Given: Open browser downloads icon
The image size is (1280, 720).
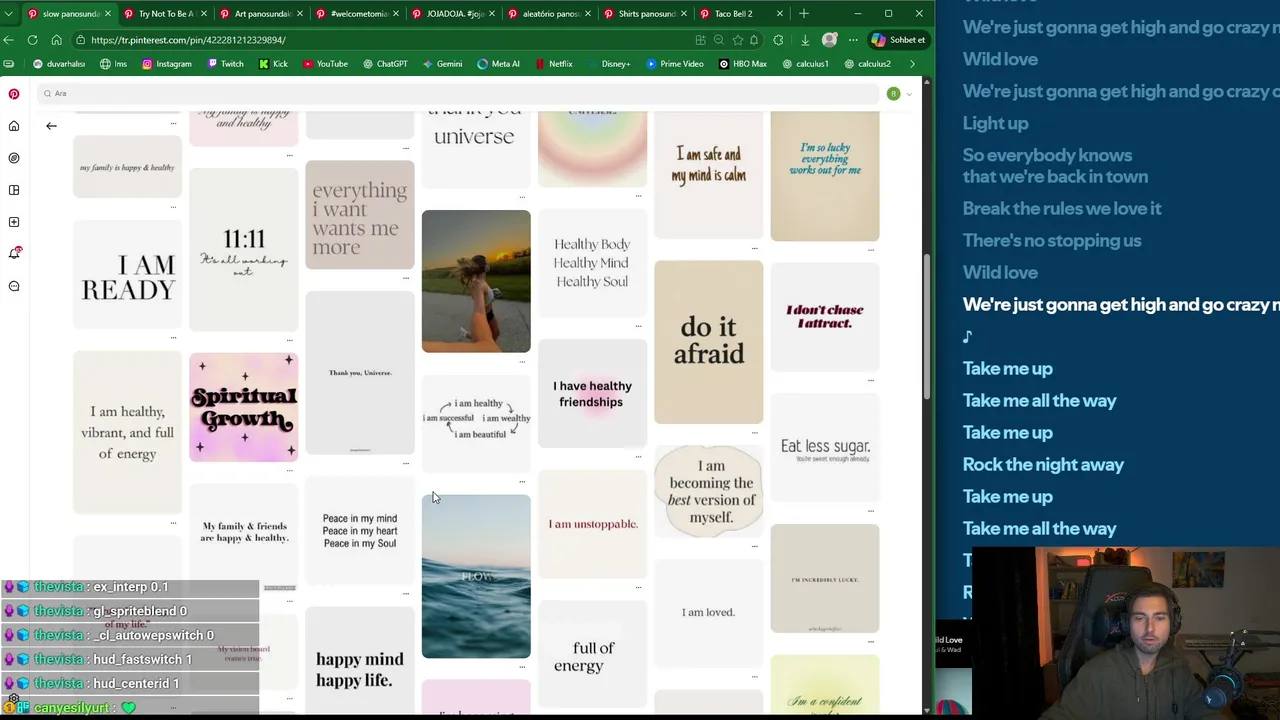Looking at the screenshot, I should (805, 40).
